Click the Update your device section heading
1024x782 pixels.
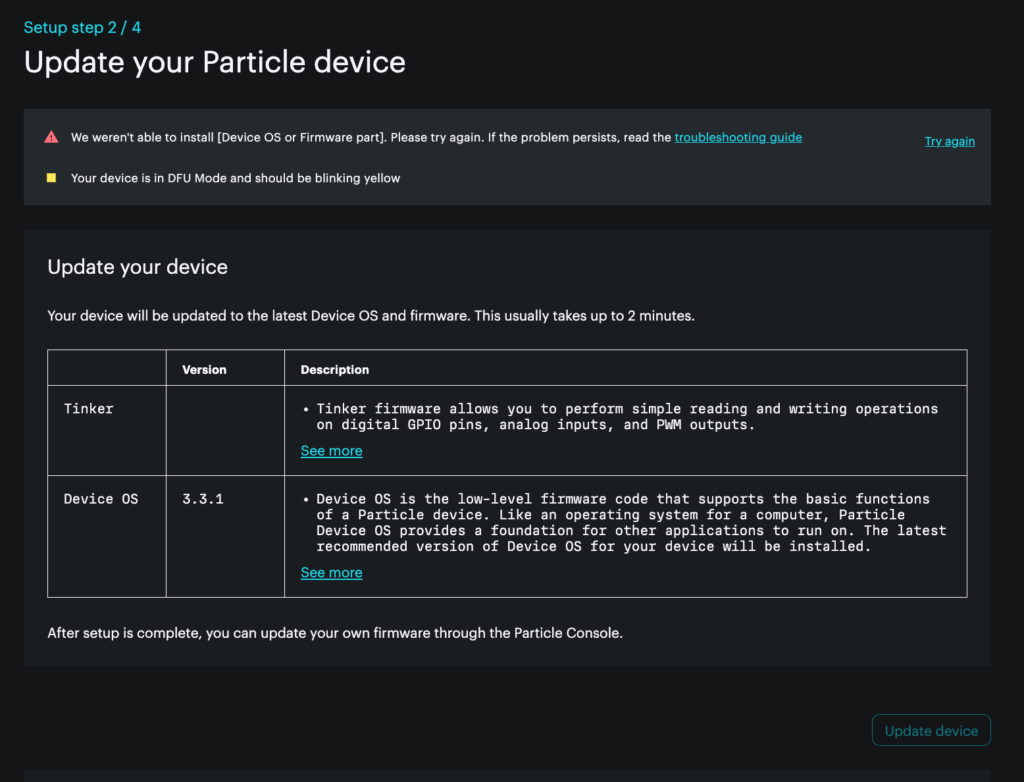point(138,267)
